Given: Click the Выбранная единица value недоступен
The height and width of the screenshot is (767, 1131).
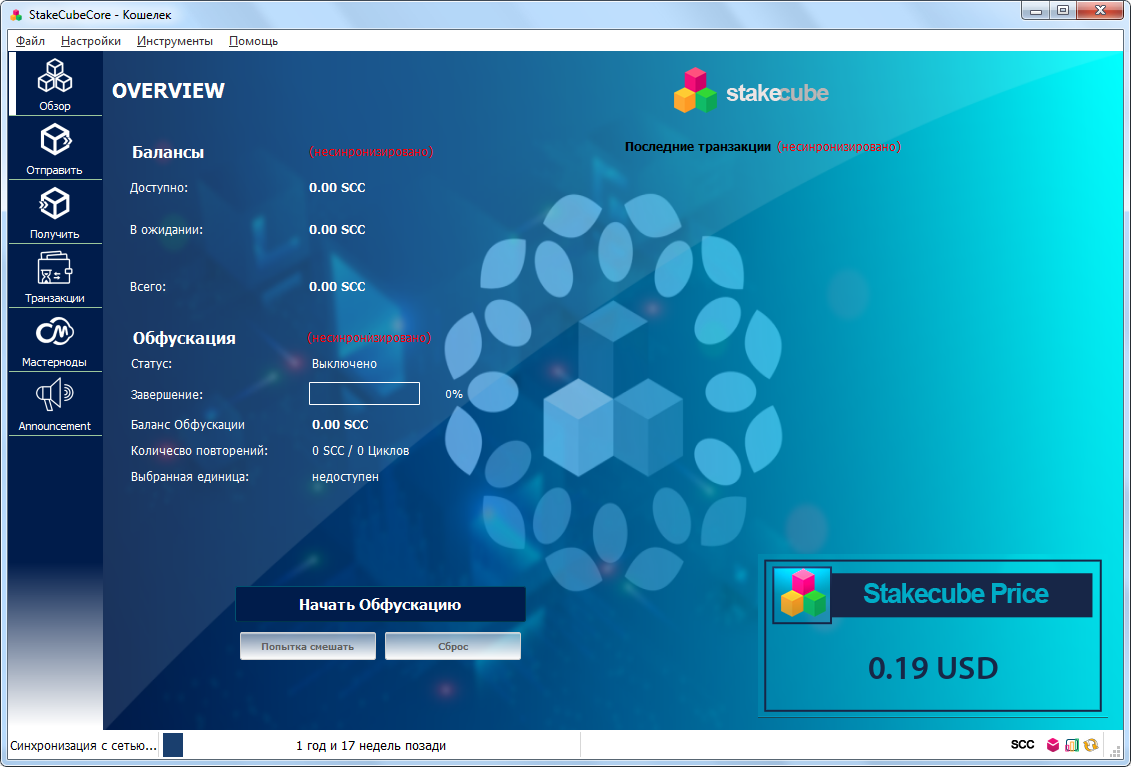Looking at the screenshot, I should (x=345, y=477).
